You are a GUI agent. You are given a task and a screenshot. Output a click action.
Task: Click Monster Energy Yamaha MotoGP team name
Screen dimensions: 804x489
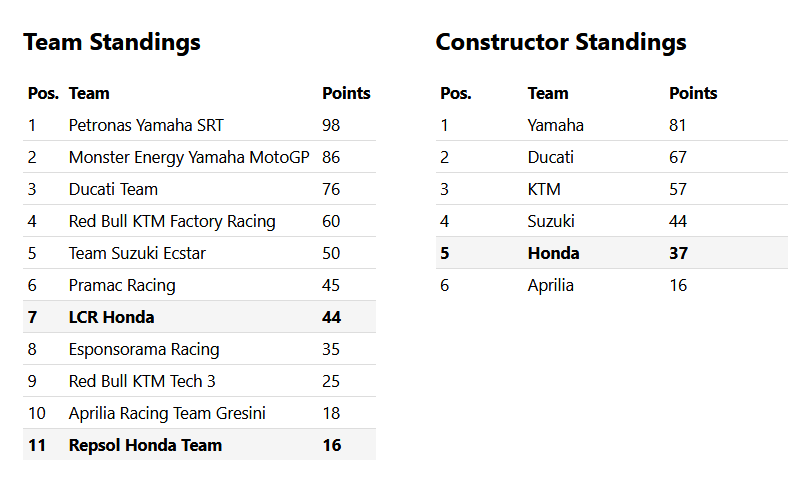189,157
